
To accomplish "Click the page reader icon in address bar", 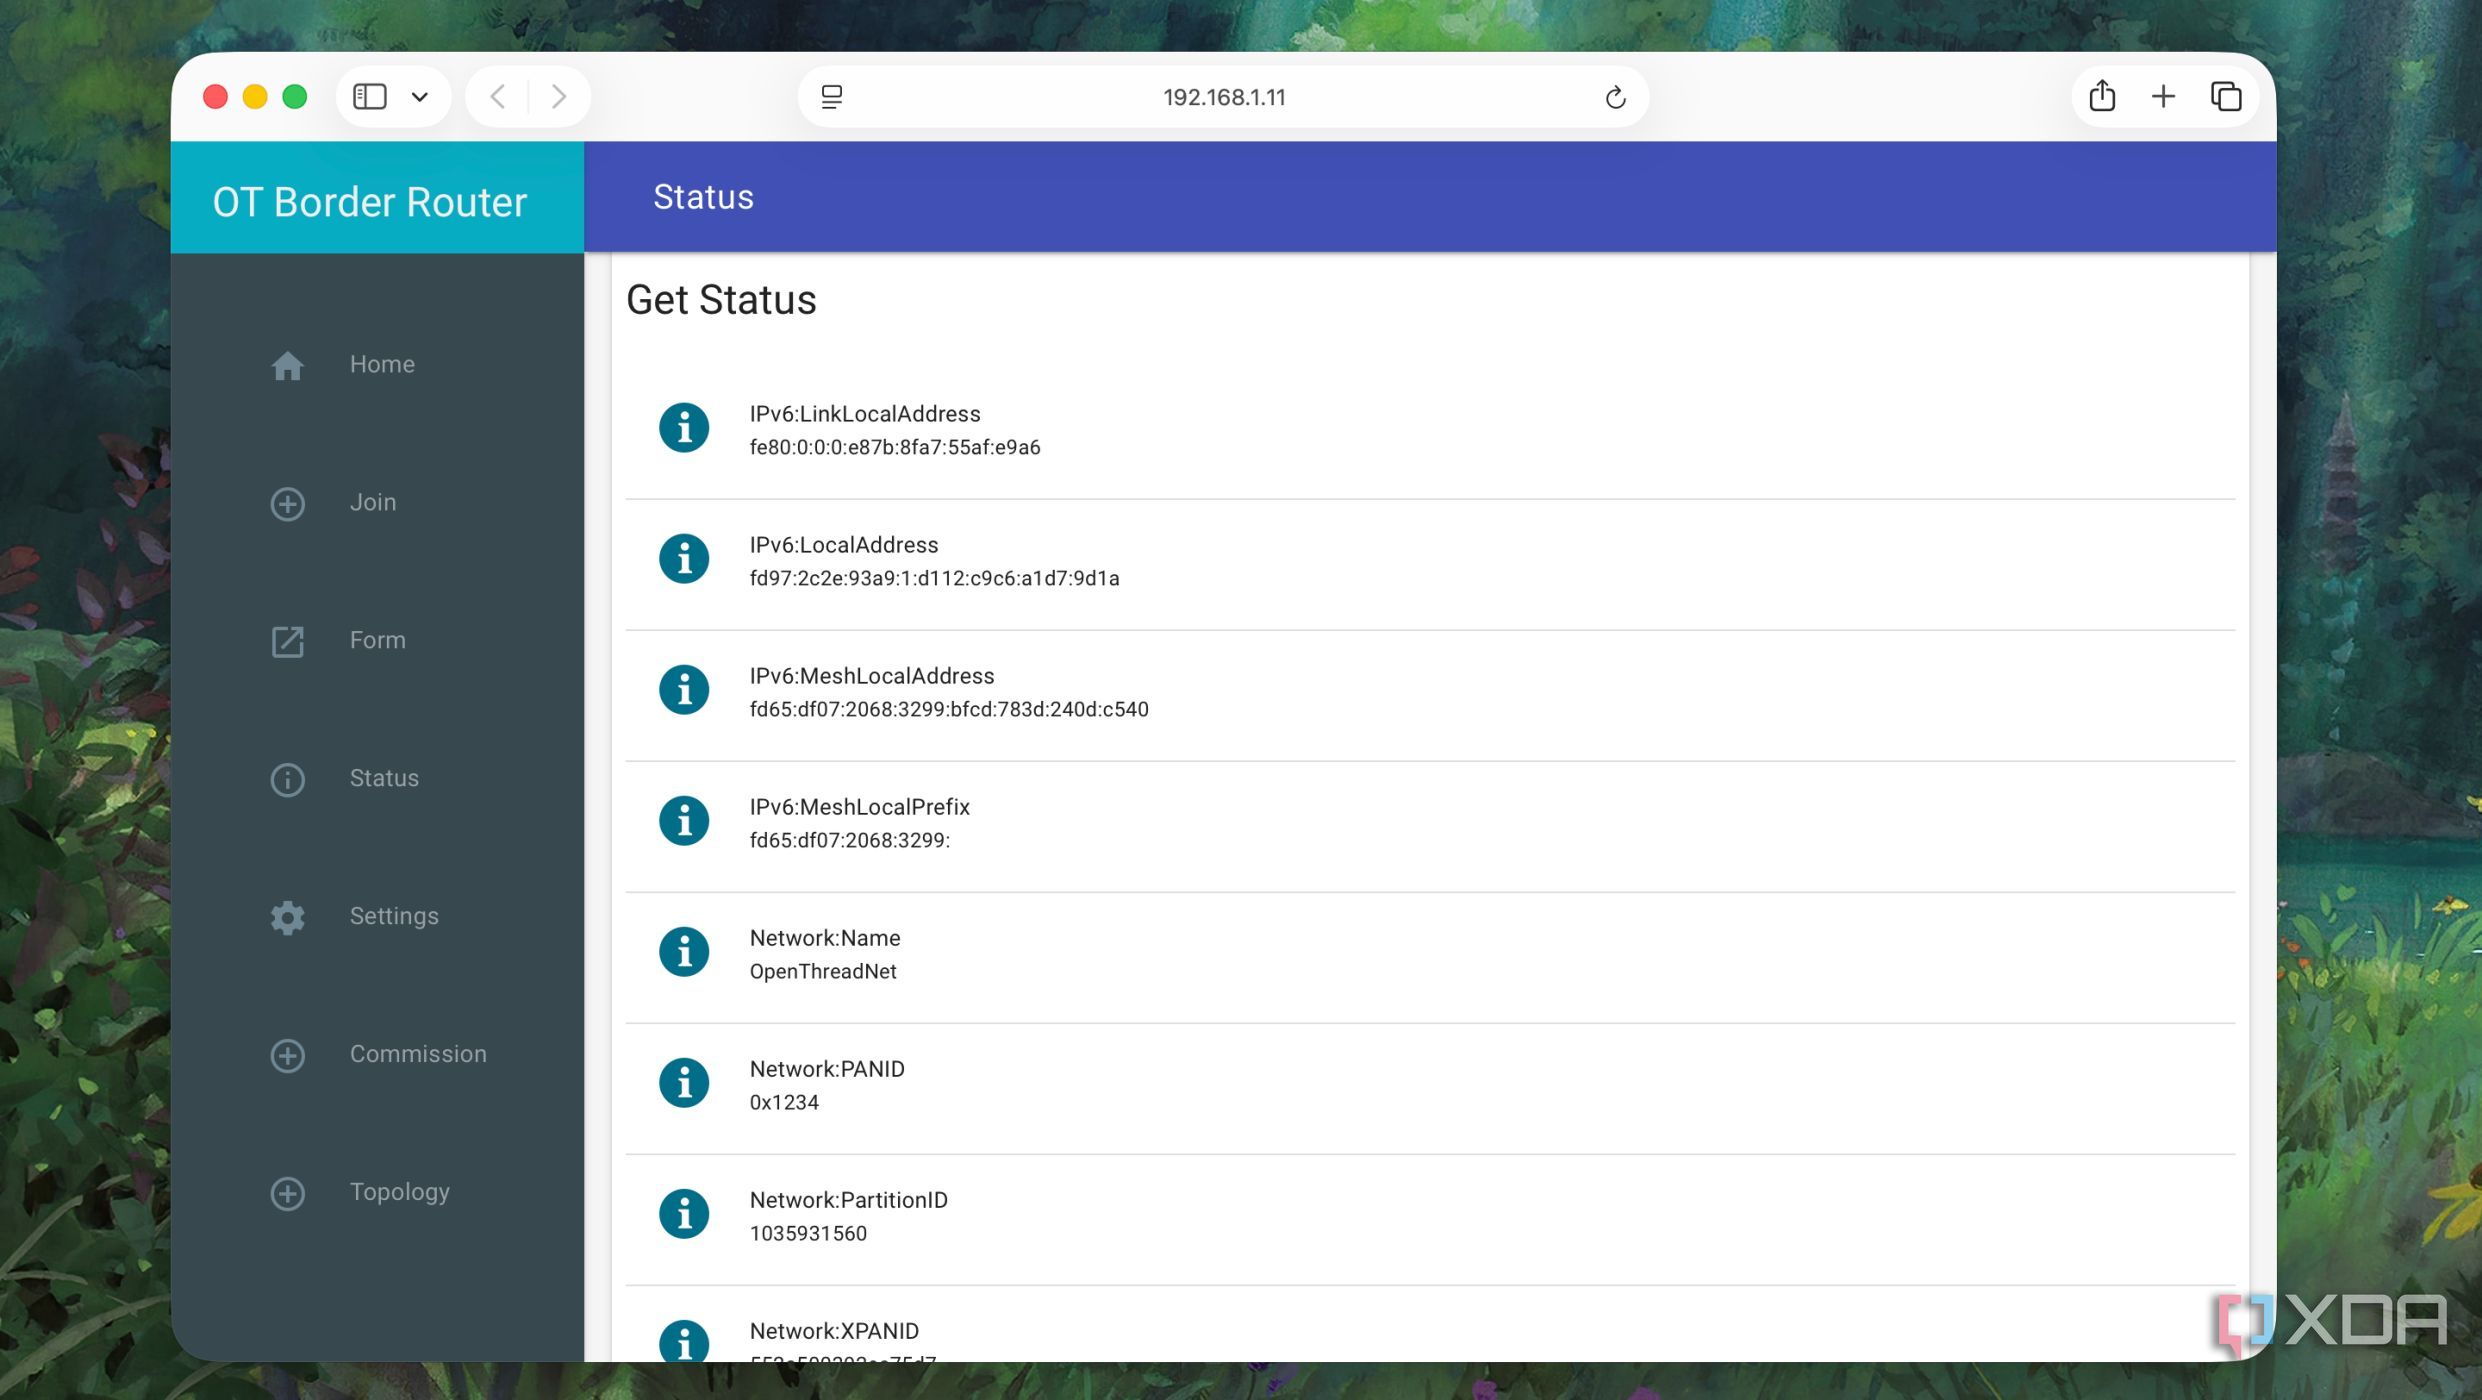I will (831, 97).
